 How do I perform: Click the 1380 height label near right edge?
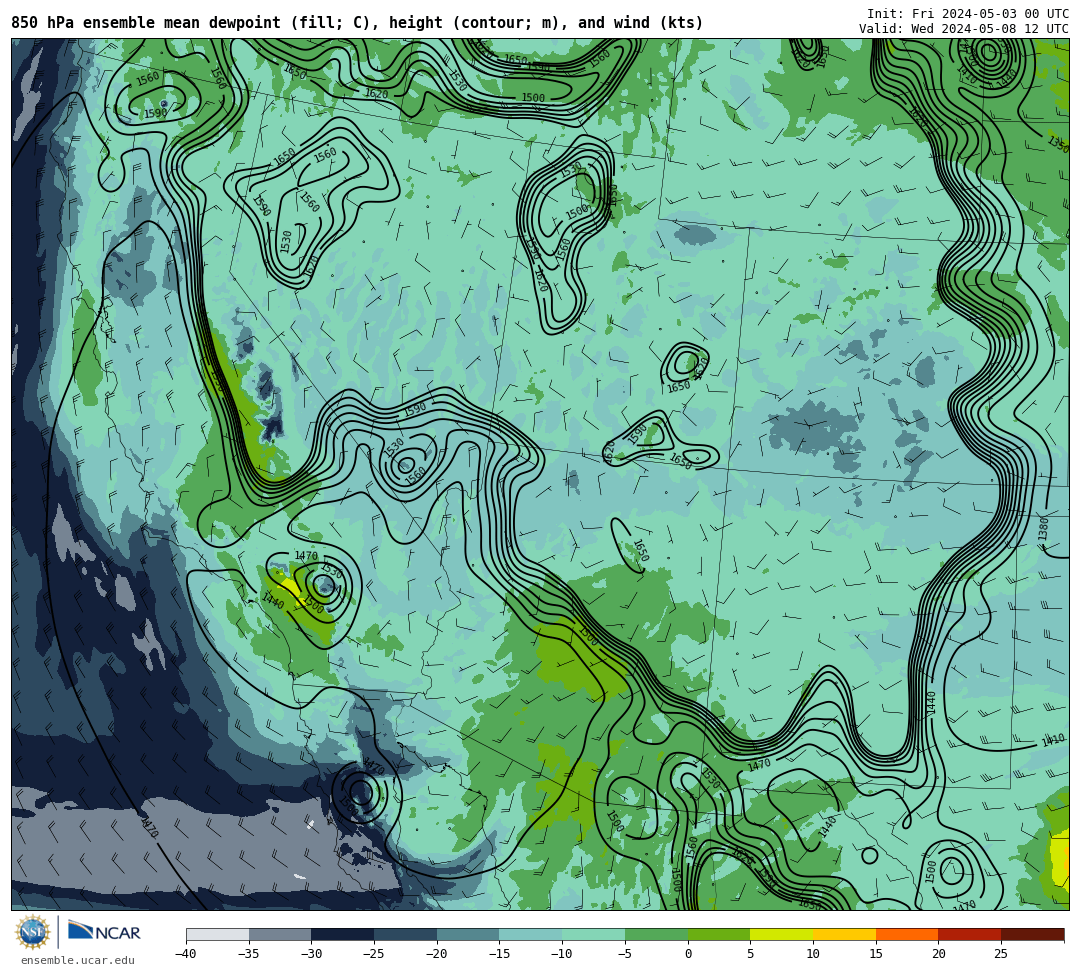pos(1043,529)
